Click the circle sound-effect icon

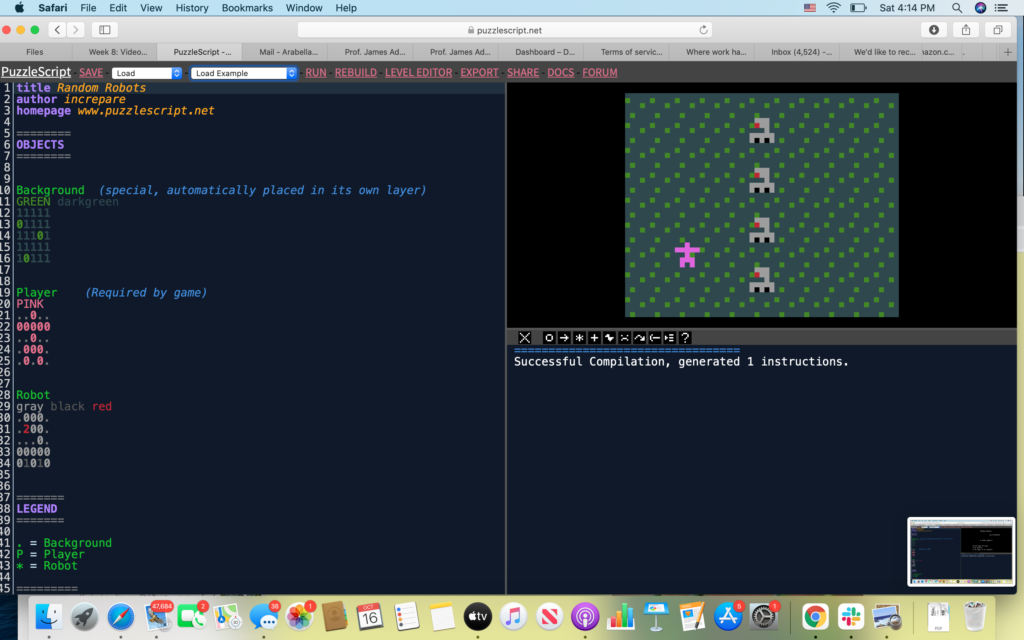[x=549, y=338]
